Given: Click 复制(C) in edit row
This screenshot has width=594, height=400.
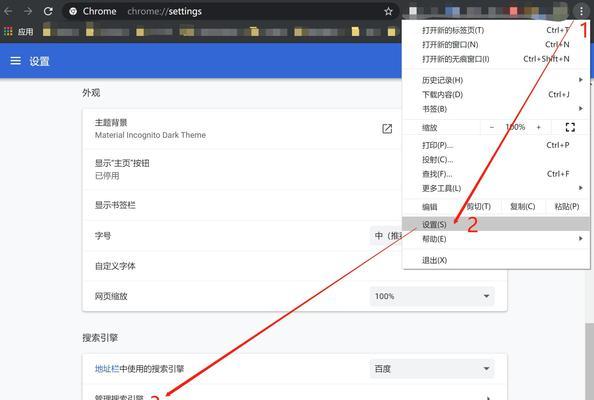Looking at the screenshot, I should click(x=523, y=206).
